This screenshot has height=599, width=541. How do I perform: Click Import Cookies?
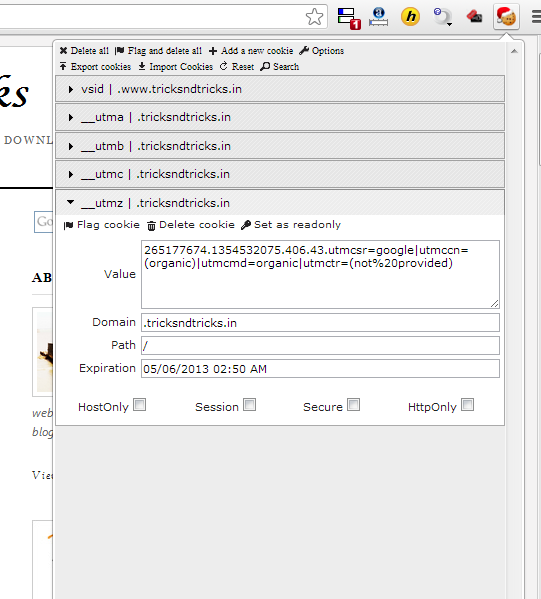pyautogui.click(x=175, y=67)
